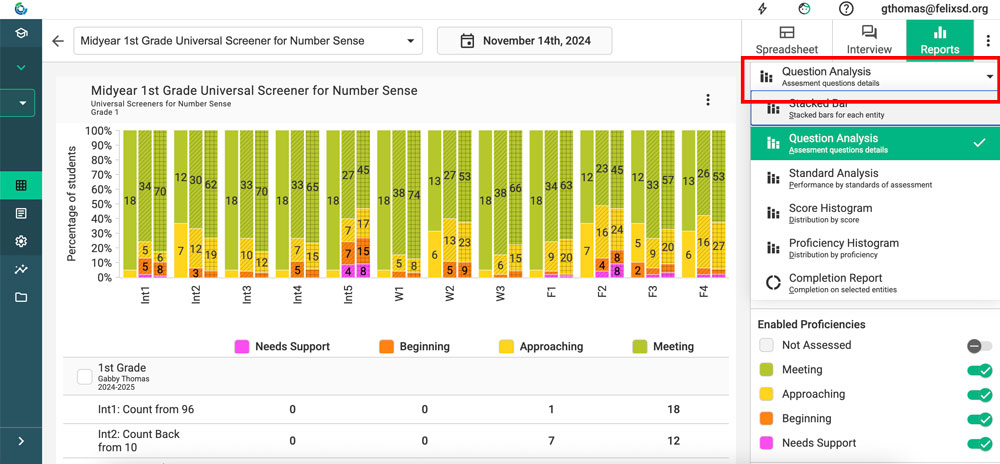
Task: Switch to the Spreadsheet tab
Action: [786, 40]
